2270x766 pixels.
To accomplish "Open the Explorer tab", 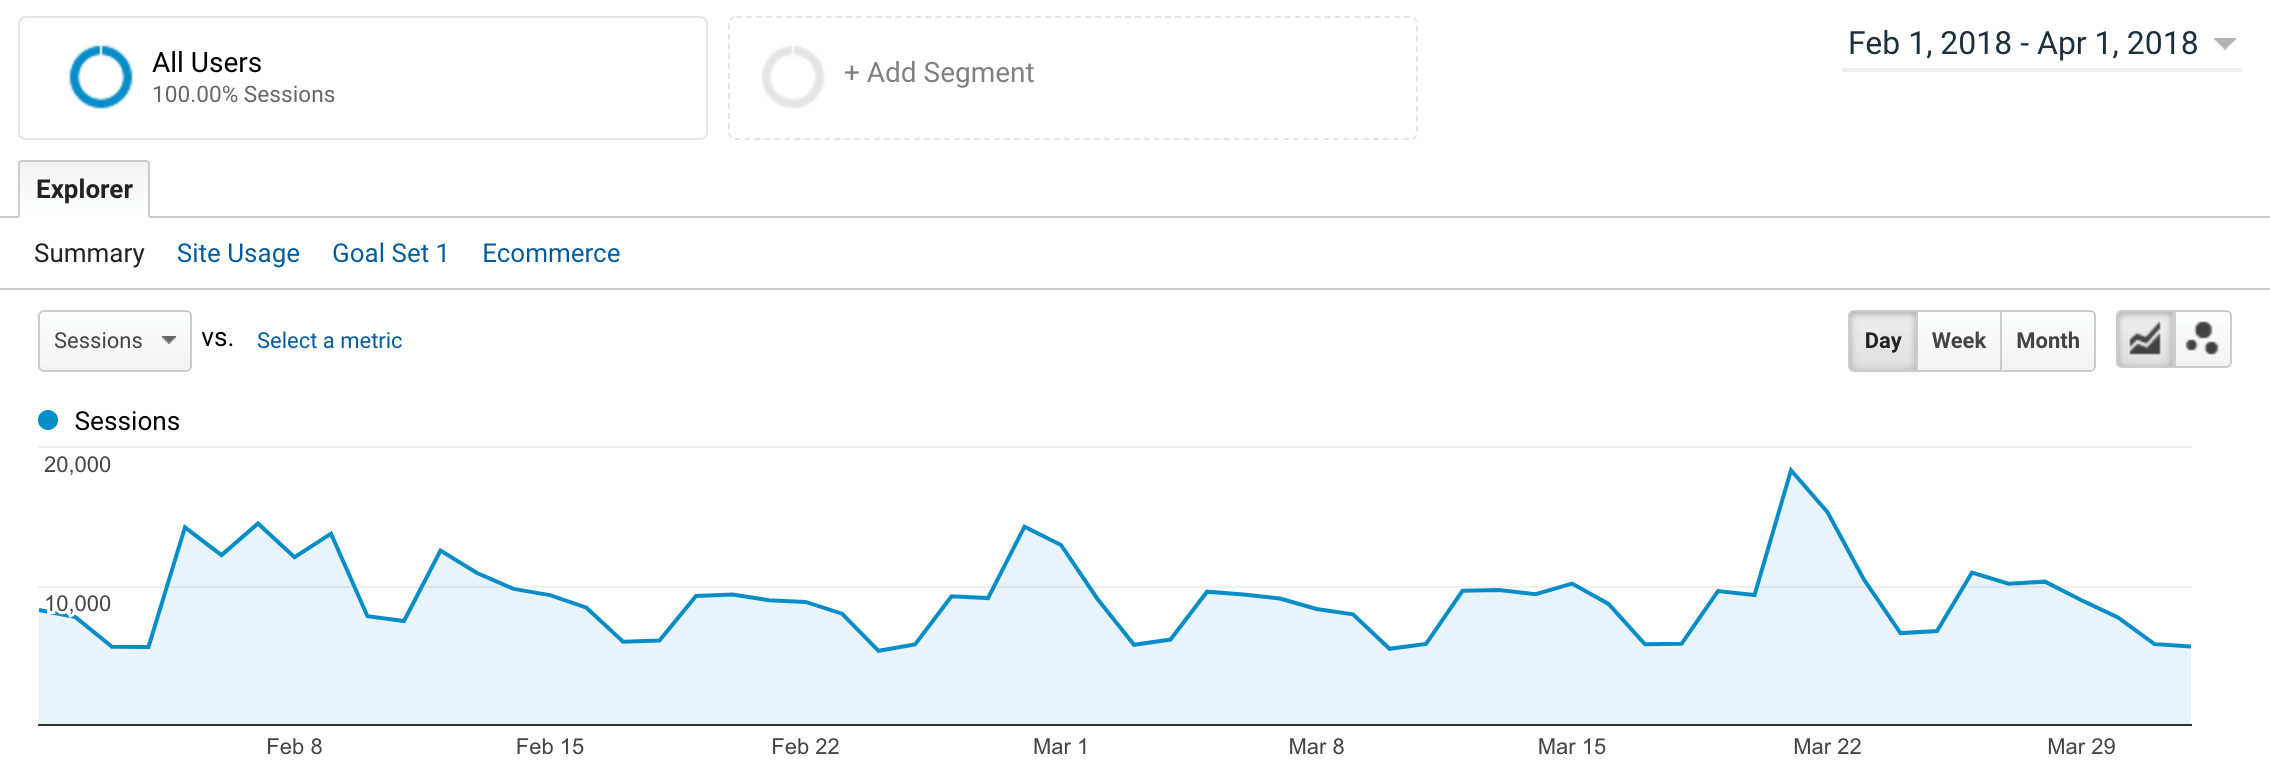I will [x=84, y=189].
